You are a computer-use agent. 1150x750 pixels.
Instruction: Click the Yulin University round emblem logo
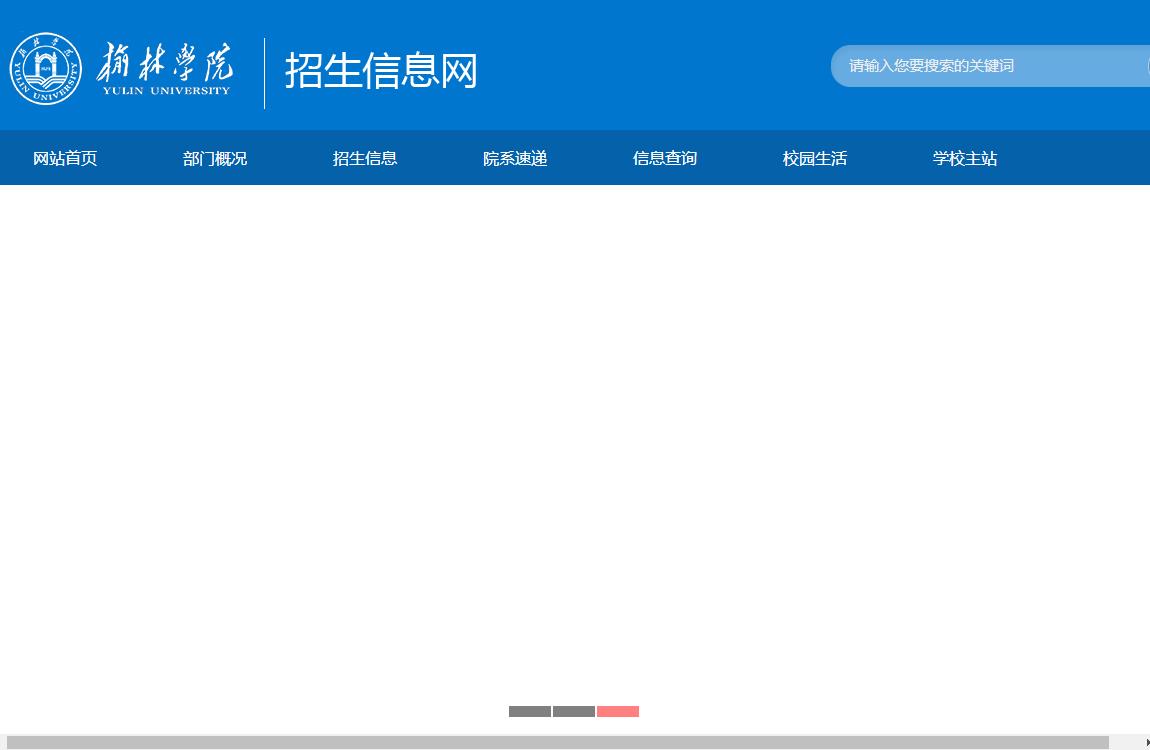[45, 69]
